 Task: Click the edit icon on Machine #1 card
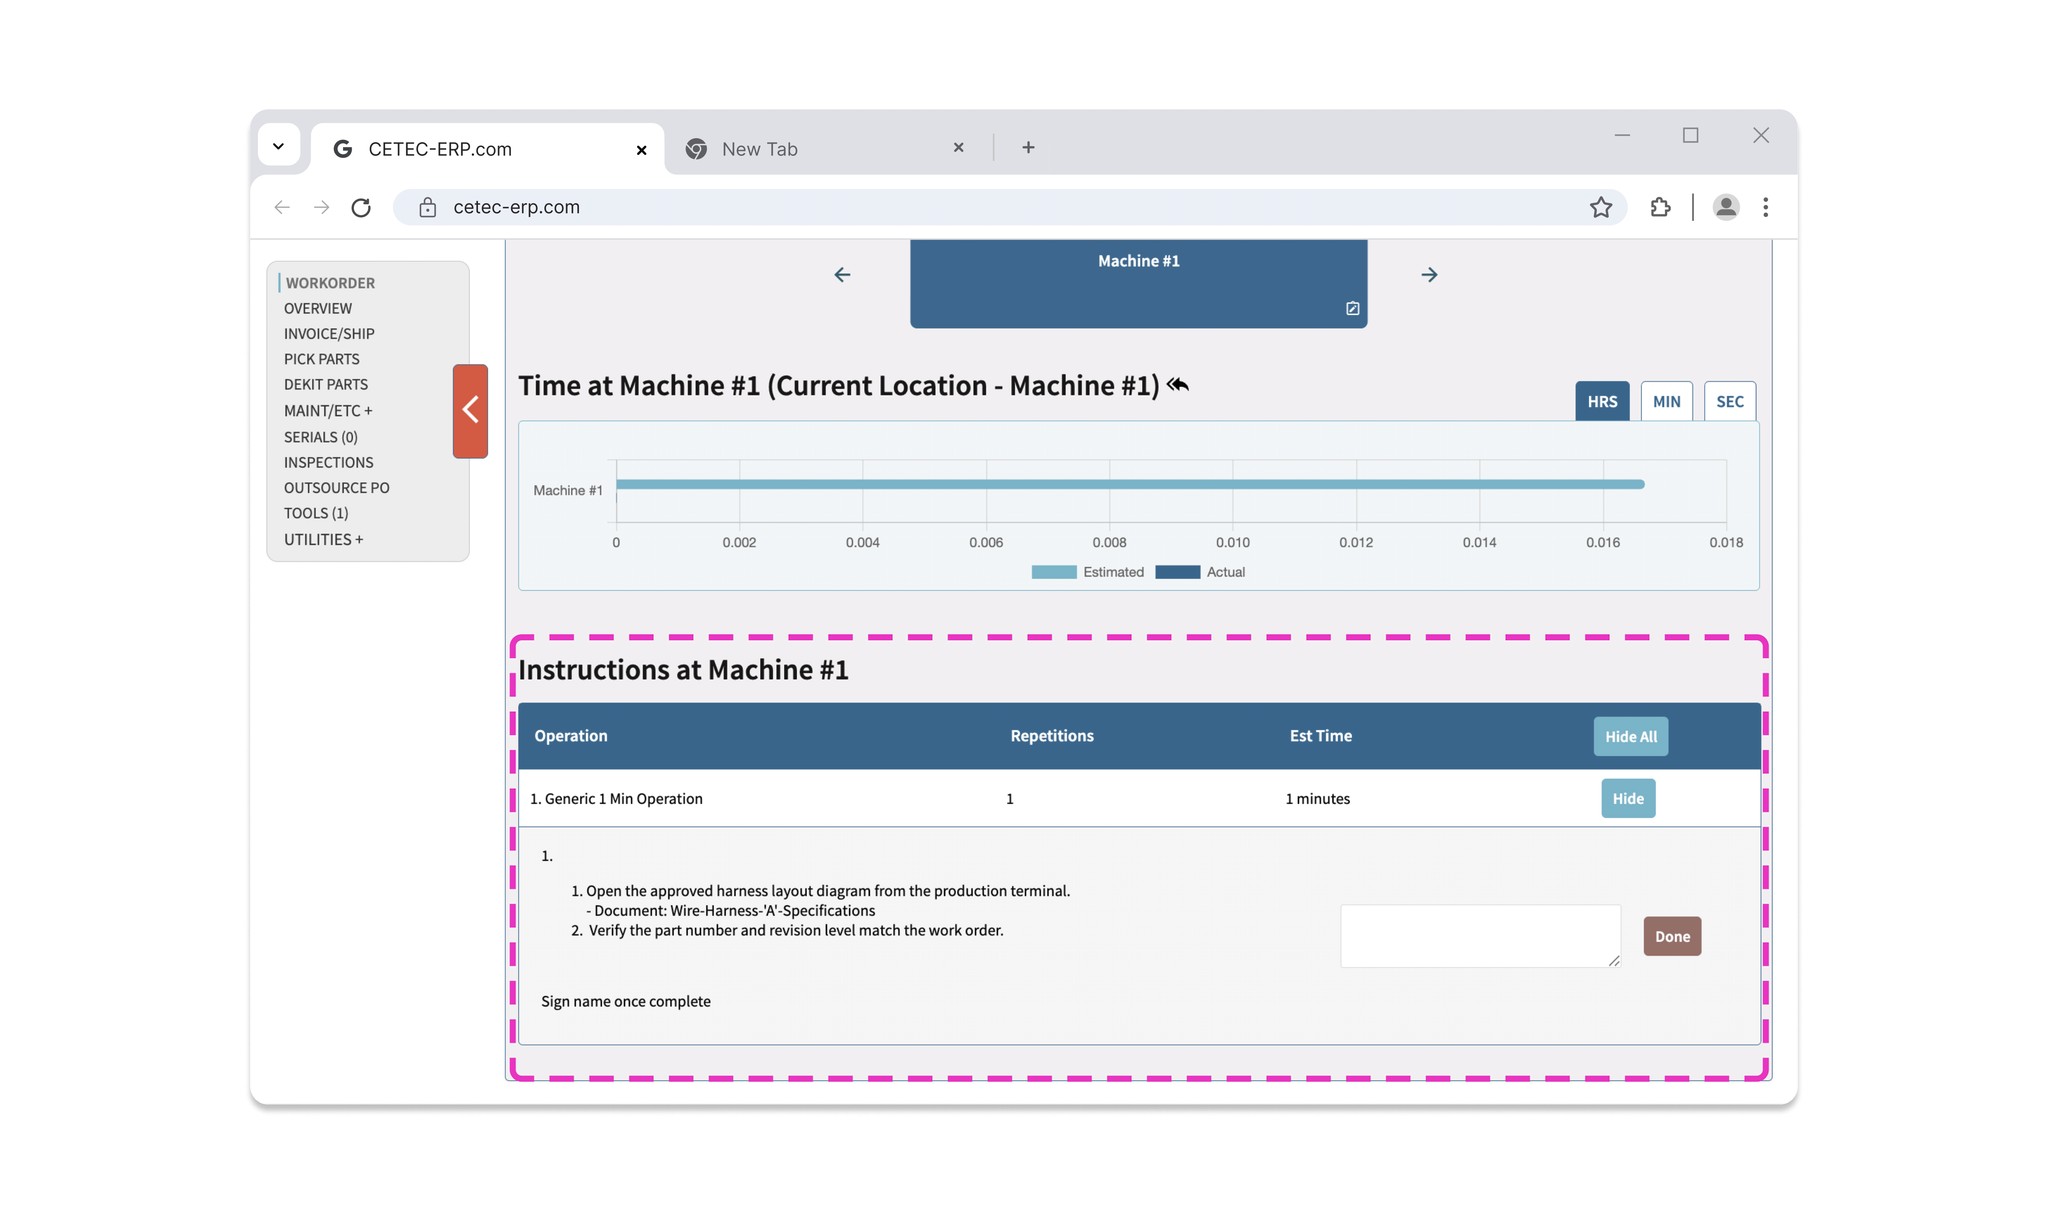[1352, 308]
